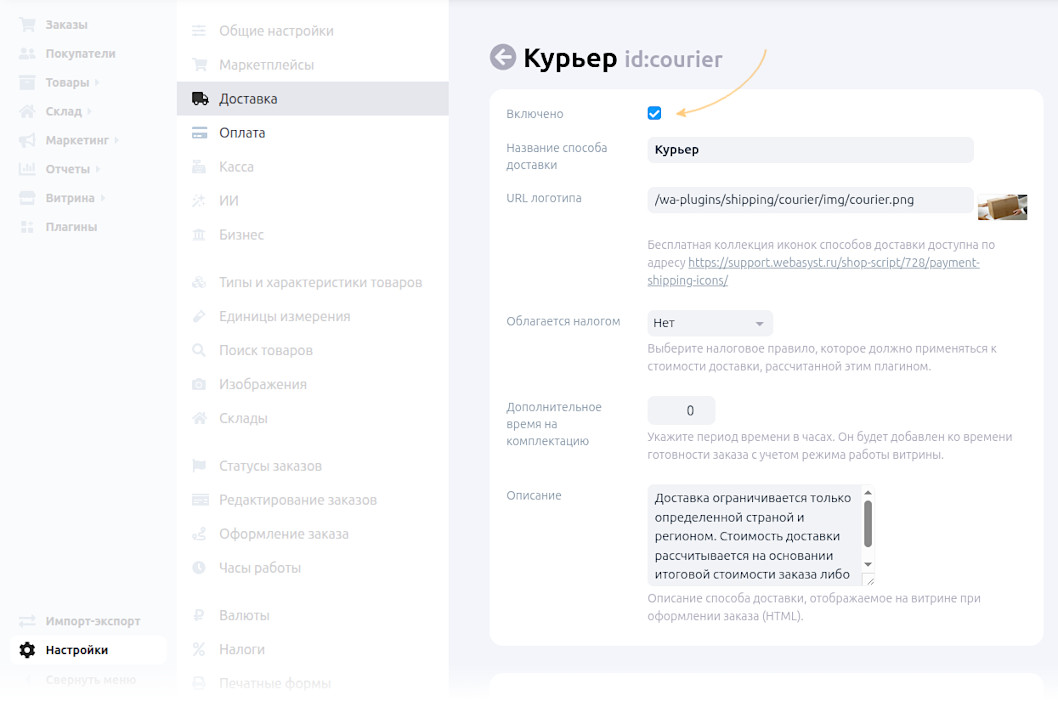The image size is (1058, 701).
Task: Open the Часы работы settings section
Action: pyautogui.click(x=260, y=568)
